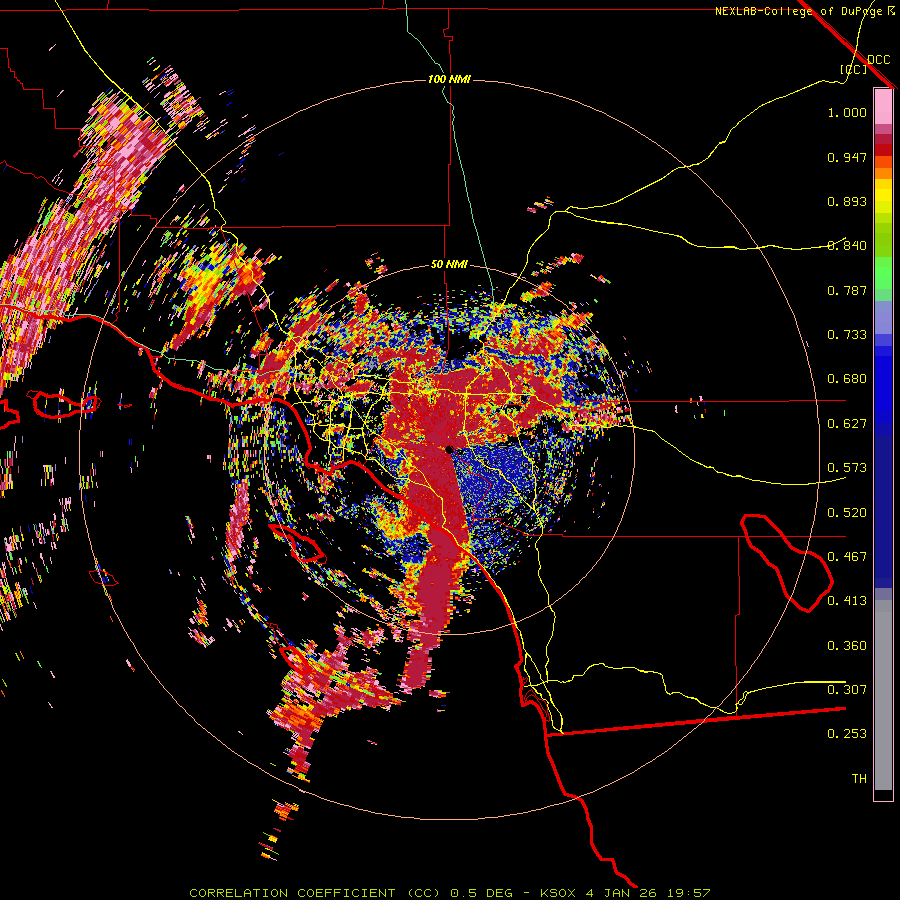Click the 0.733 scale label

click(x=847, y=335)
